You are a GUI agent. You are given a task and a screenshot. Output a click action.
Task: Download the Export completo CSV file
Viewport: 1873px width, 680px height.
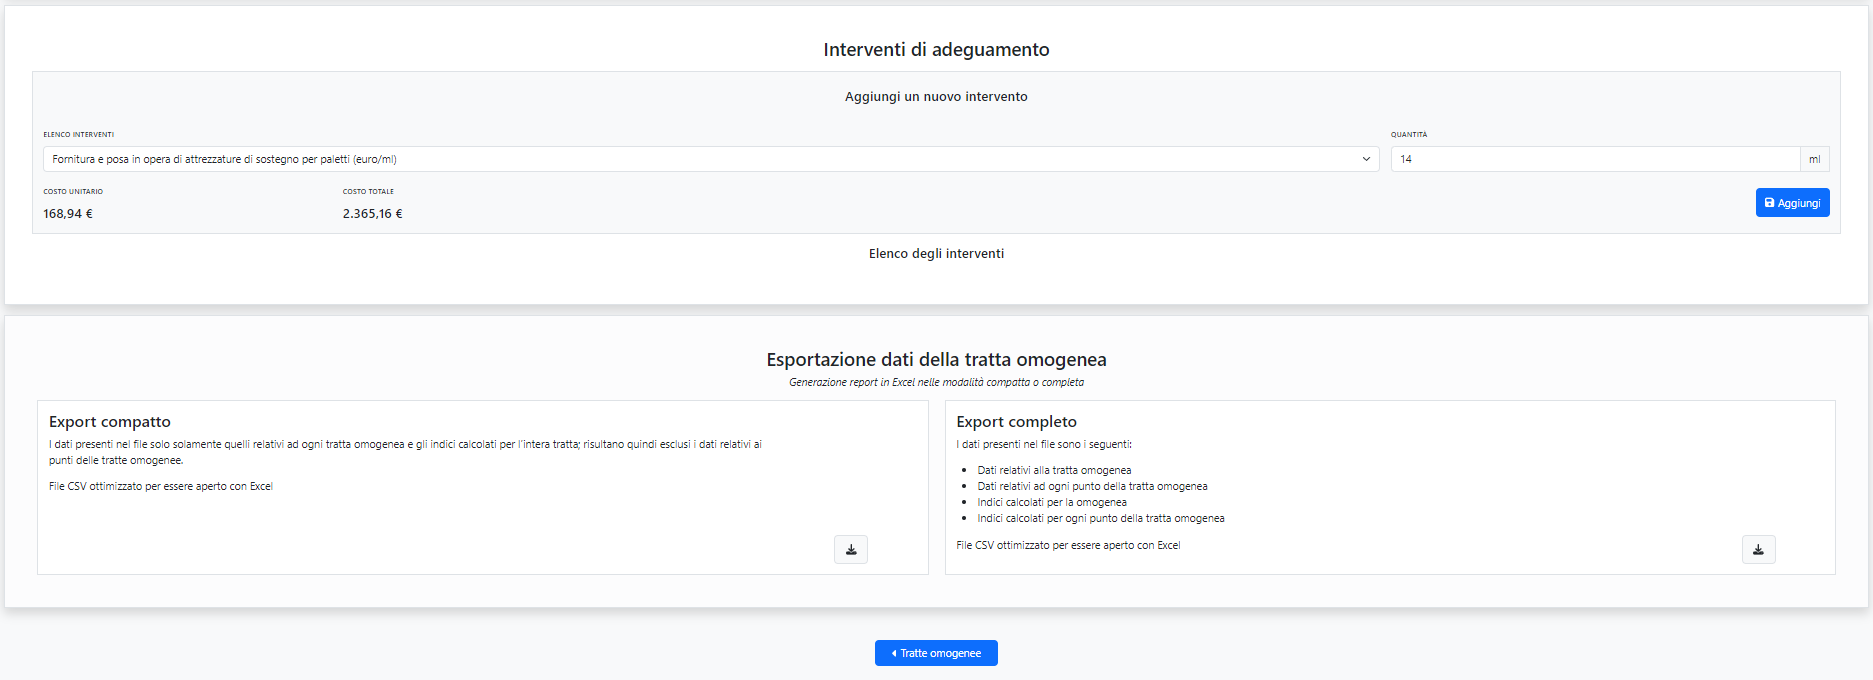pyautogui.click(x=1758, y=549)
